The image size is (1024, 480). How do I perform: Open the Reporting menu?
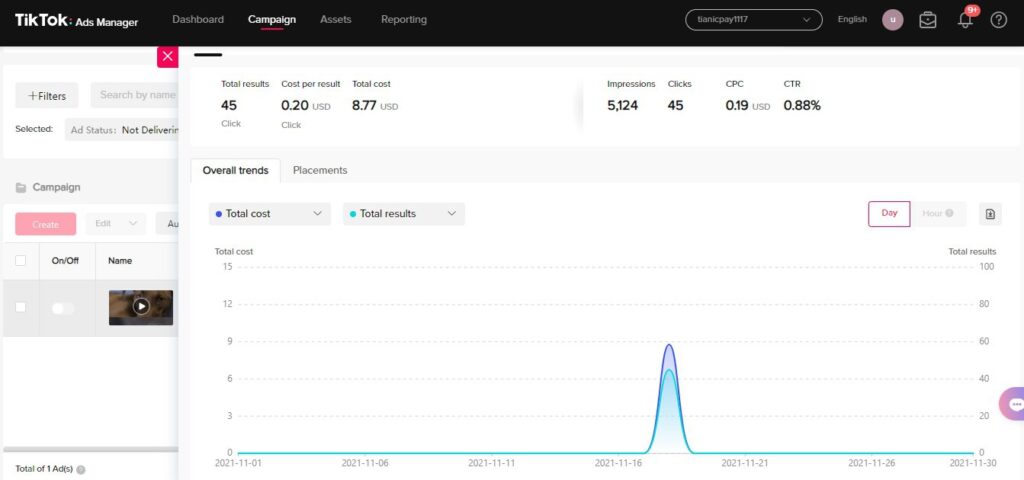[404, 20]
